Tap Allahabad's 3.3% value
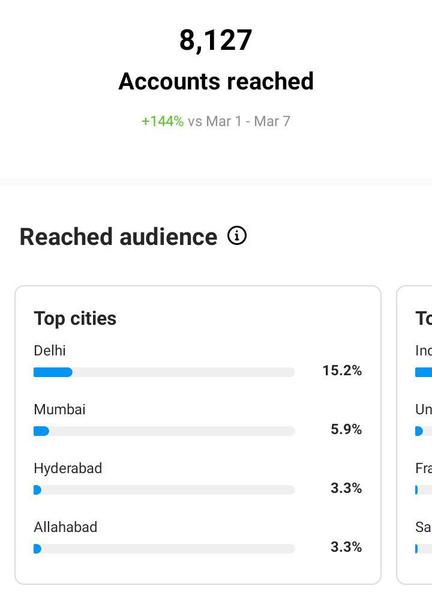The image size is (432, 598). click(346, 547)
